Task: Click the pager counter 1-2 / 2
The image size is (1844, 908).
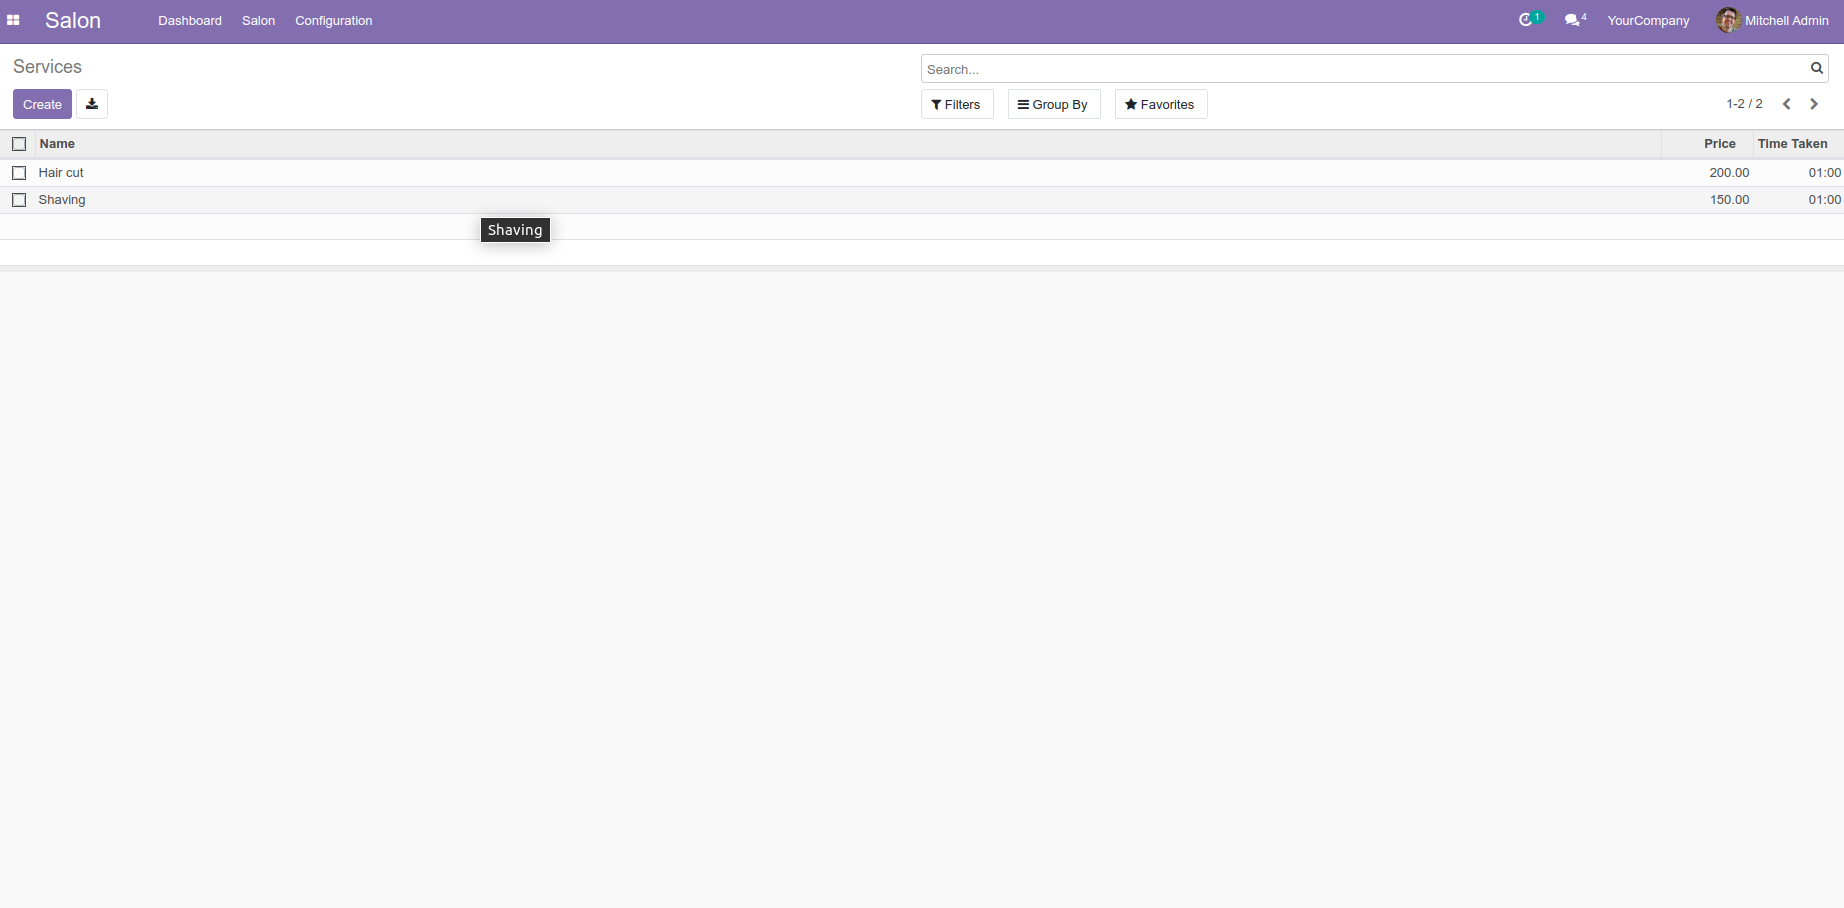Action: (1744, 104)
